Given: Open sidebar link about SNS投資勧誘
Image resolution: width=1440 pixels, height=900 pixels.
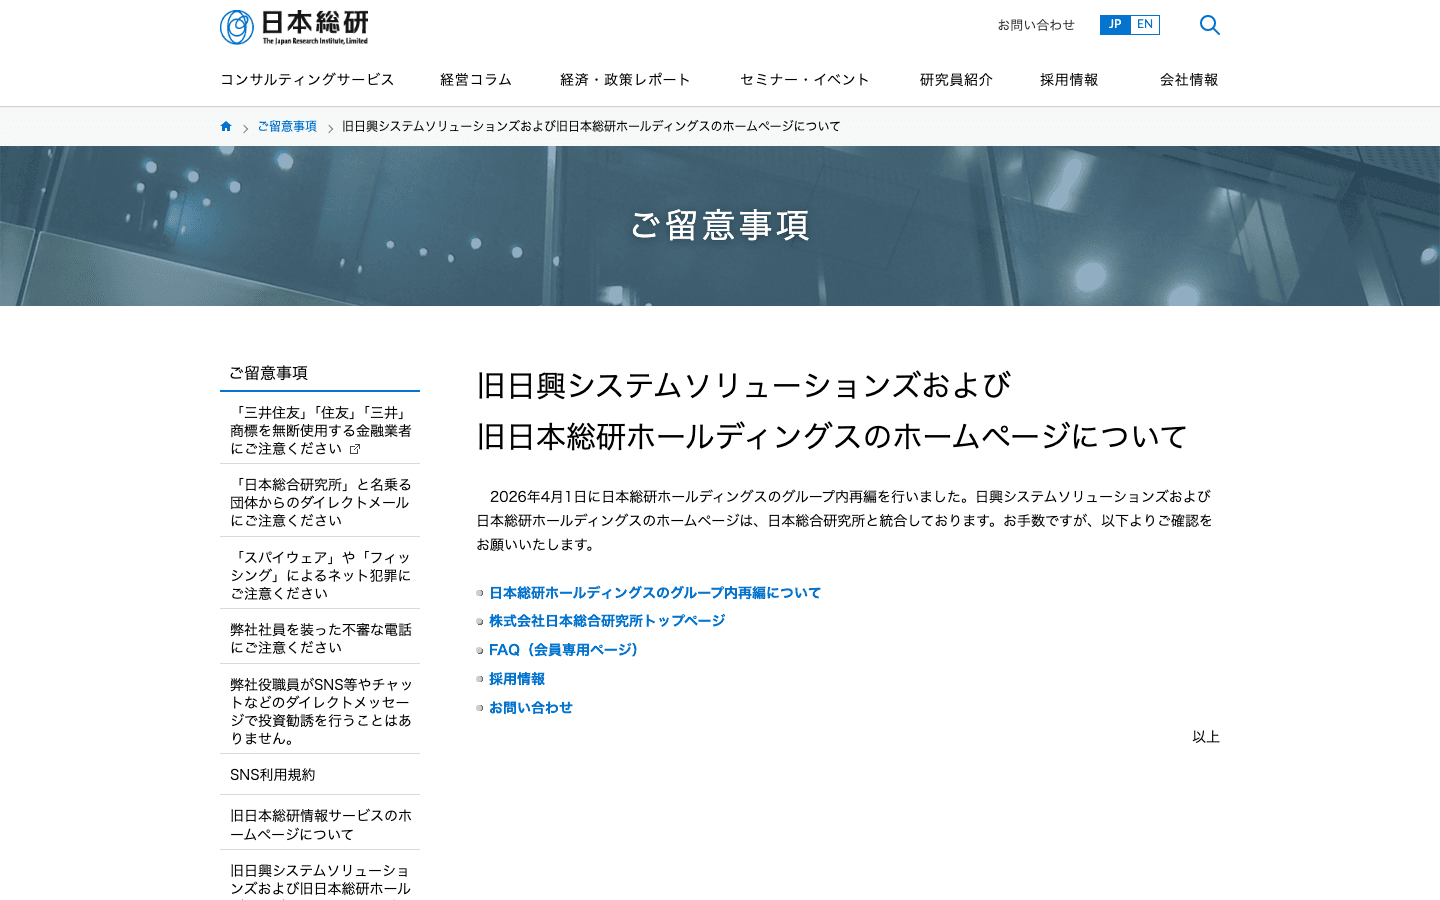Looking at the screenshot, I should [x=320, y=712].
